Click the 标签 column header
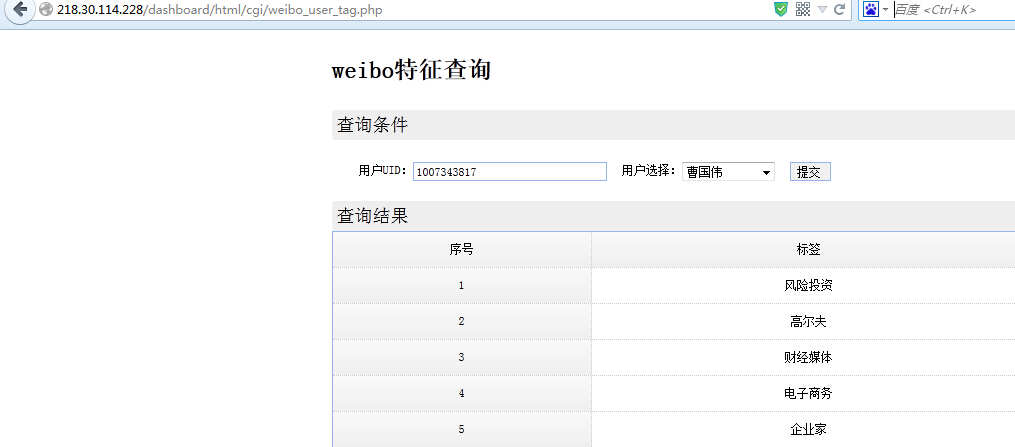1015x447 pixels. click(x=803, y=249)
